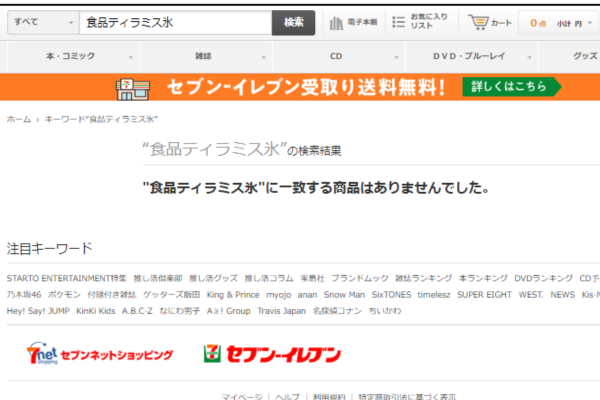
Task: Open the 本ランキング keyword link
Action: pyautogui.click(x=483, y=278)
